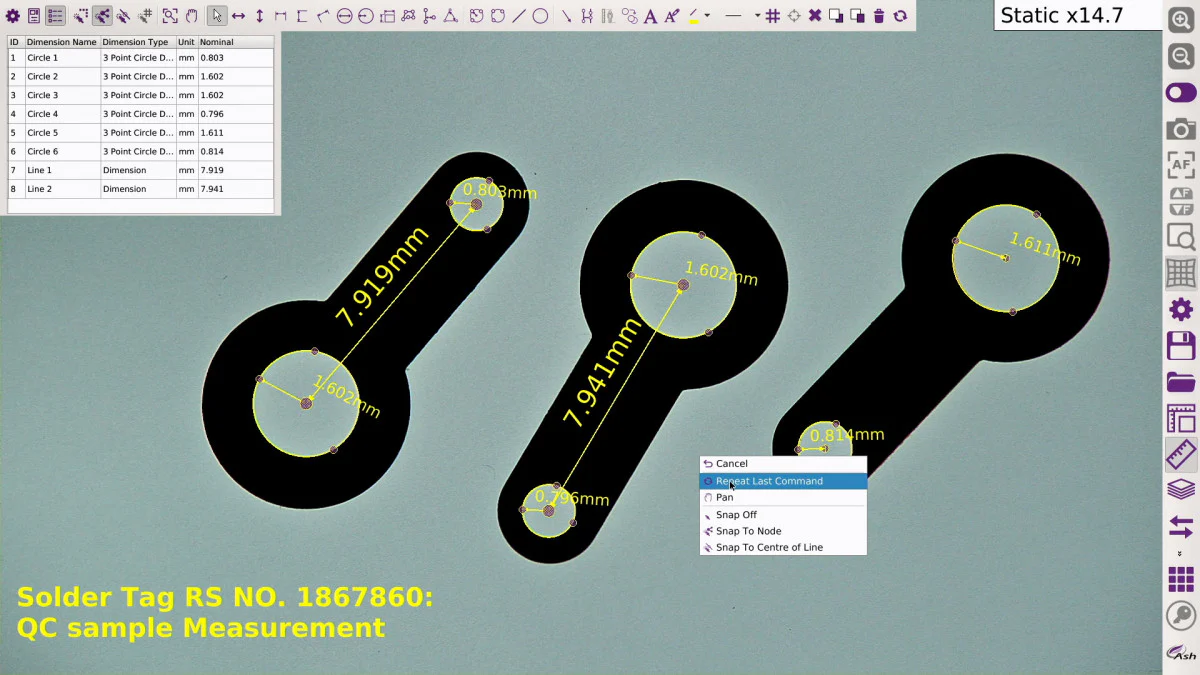Open the yellow line colour dropdown arrow
This screenshot has height=675, width=1200.
click(707, 16)
